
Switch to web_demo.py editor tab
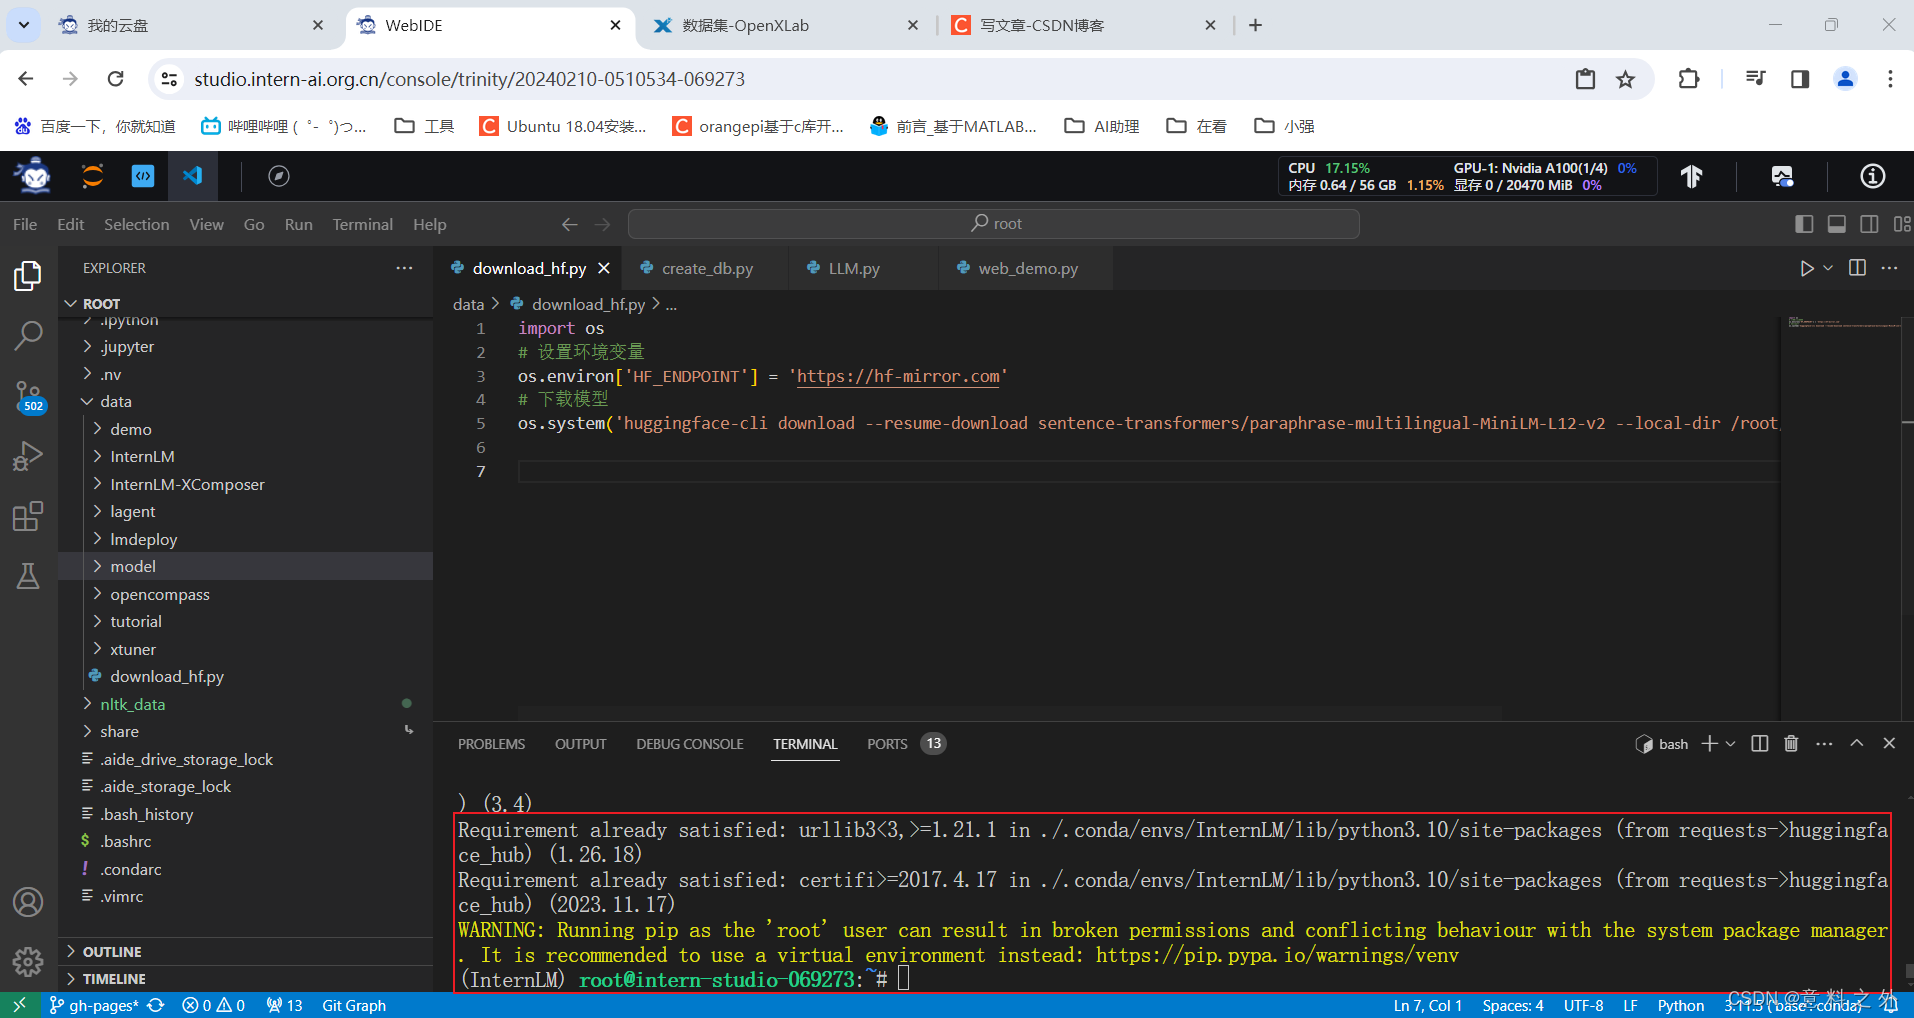(x=1026, y=268)
